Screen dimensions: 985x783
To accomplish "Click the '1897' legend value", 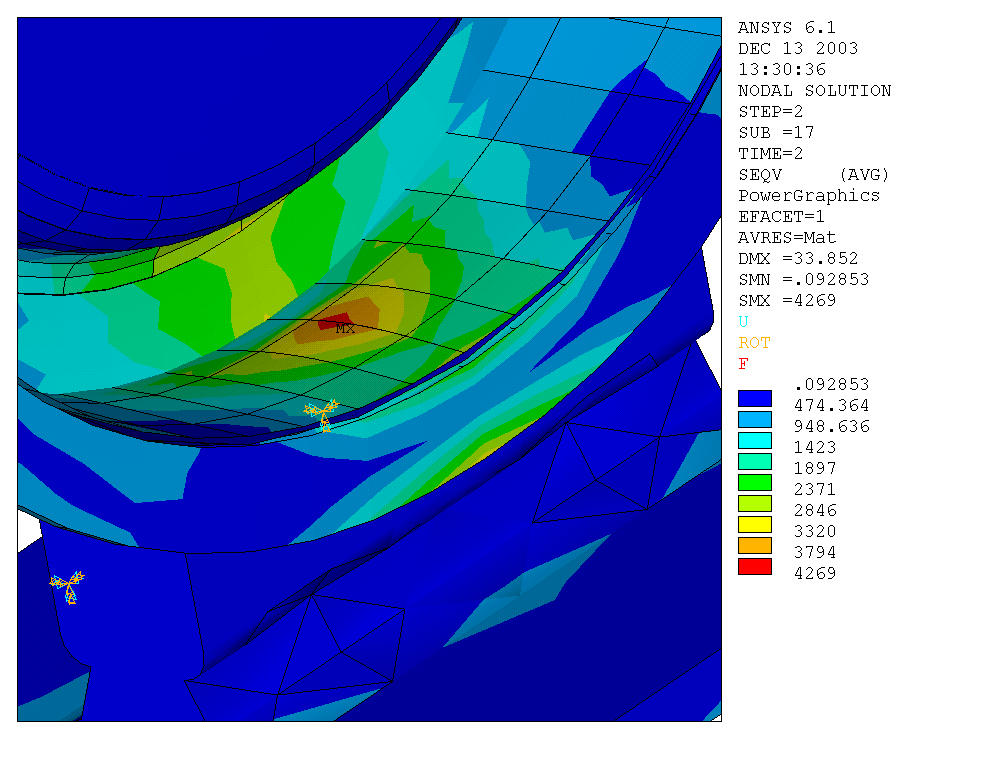I will click(x=815, y=469).
